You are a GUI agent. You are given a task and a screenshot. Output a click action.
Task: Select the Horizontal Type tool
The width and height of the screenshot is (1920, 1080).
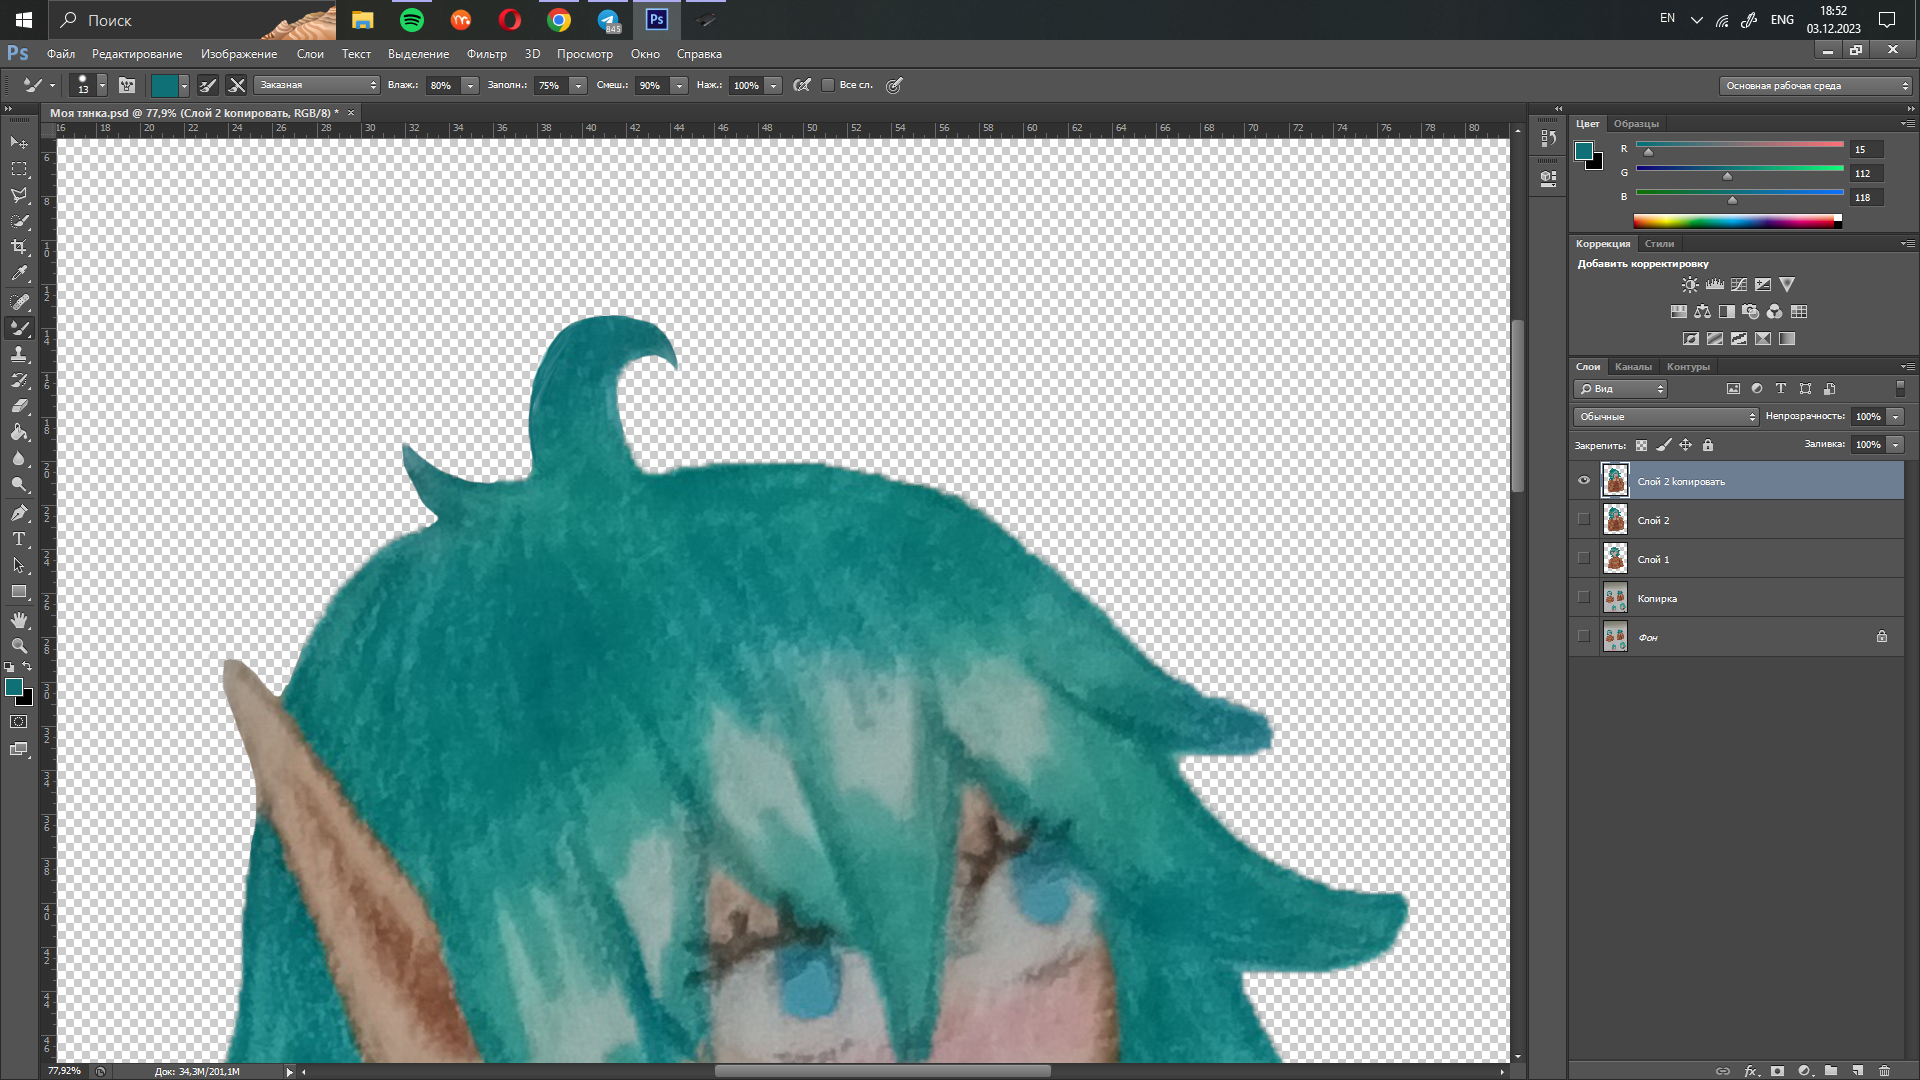(19, 539)
